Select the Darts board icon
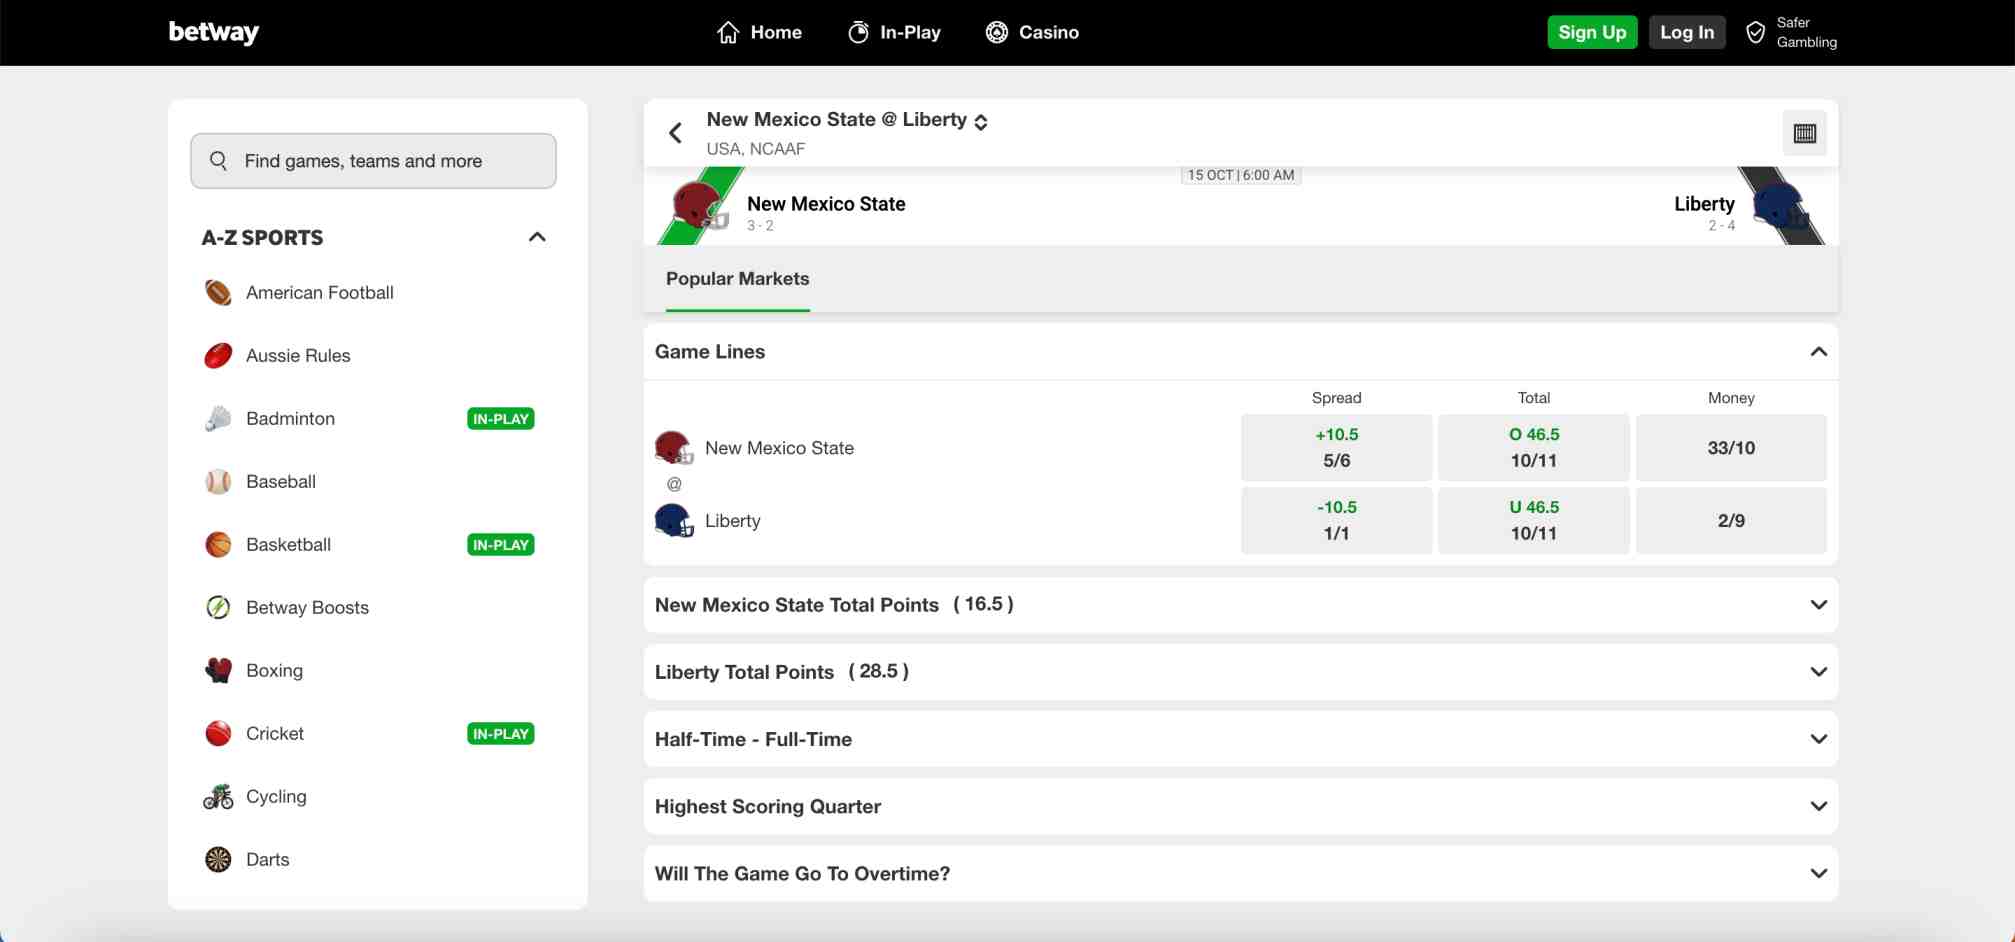Screen dimensions: 2015x942 [x=218, y=860]
